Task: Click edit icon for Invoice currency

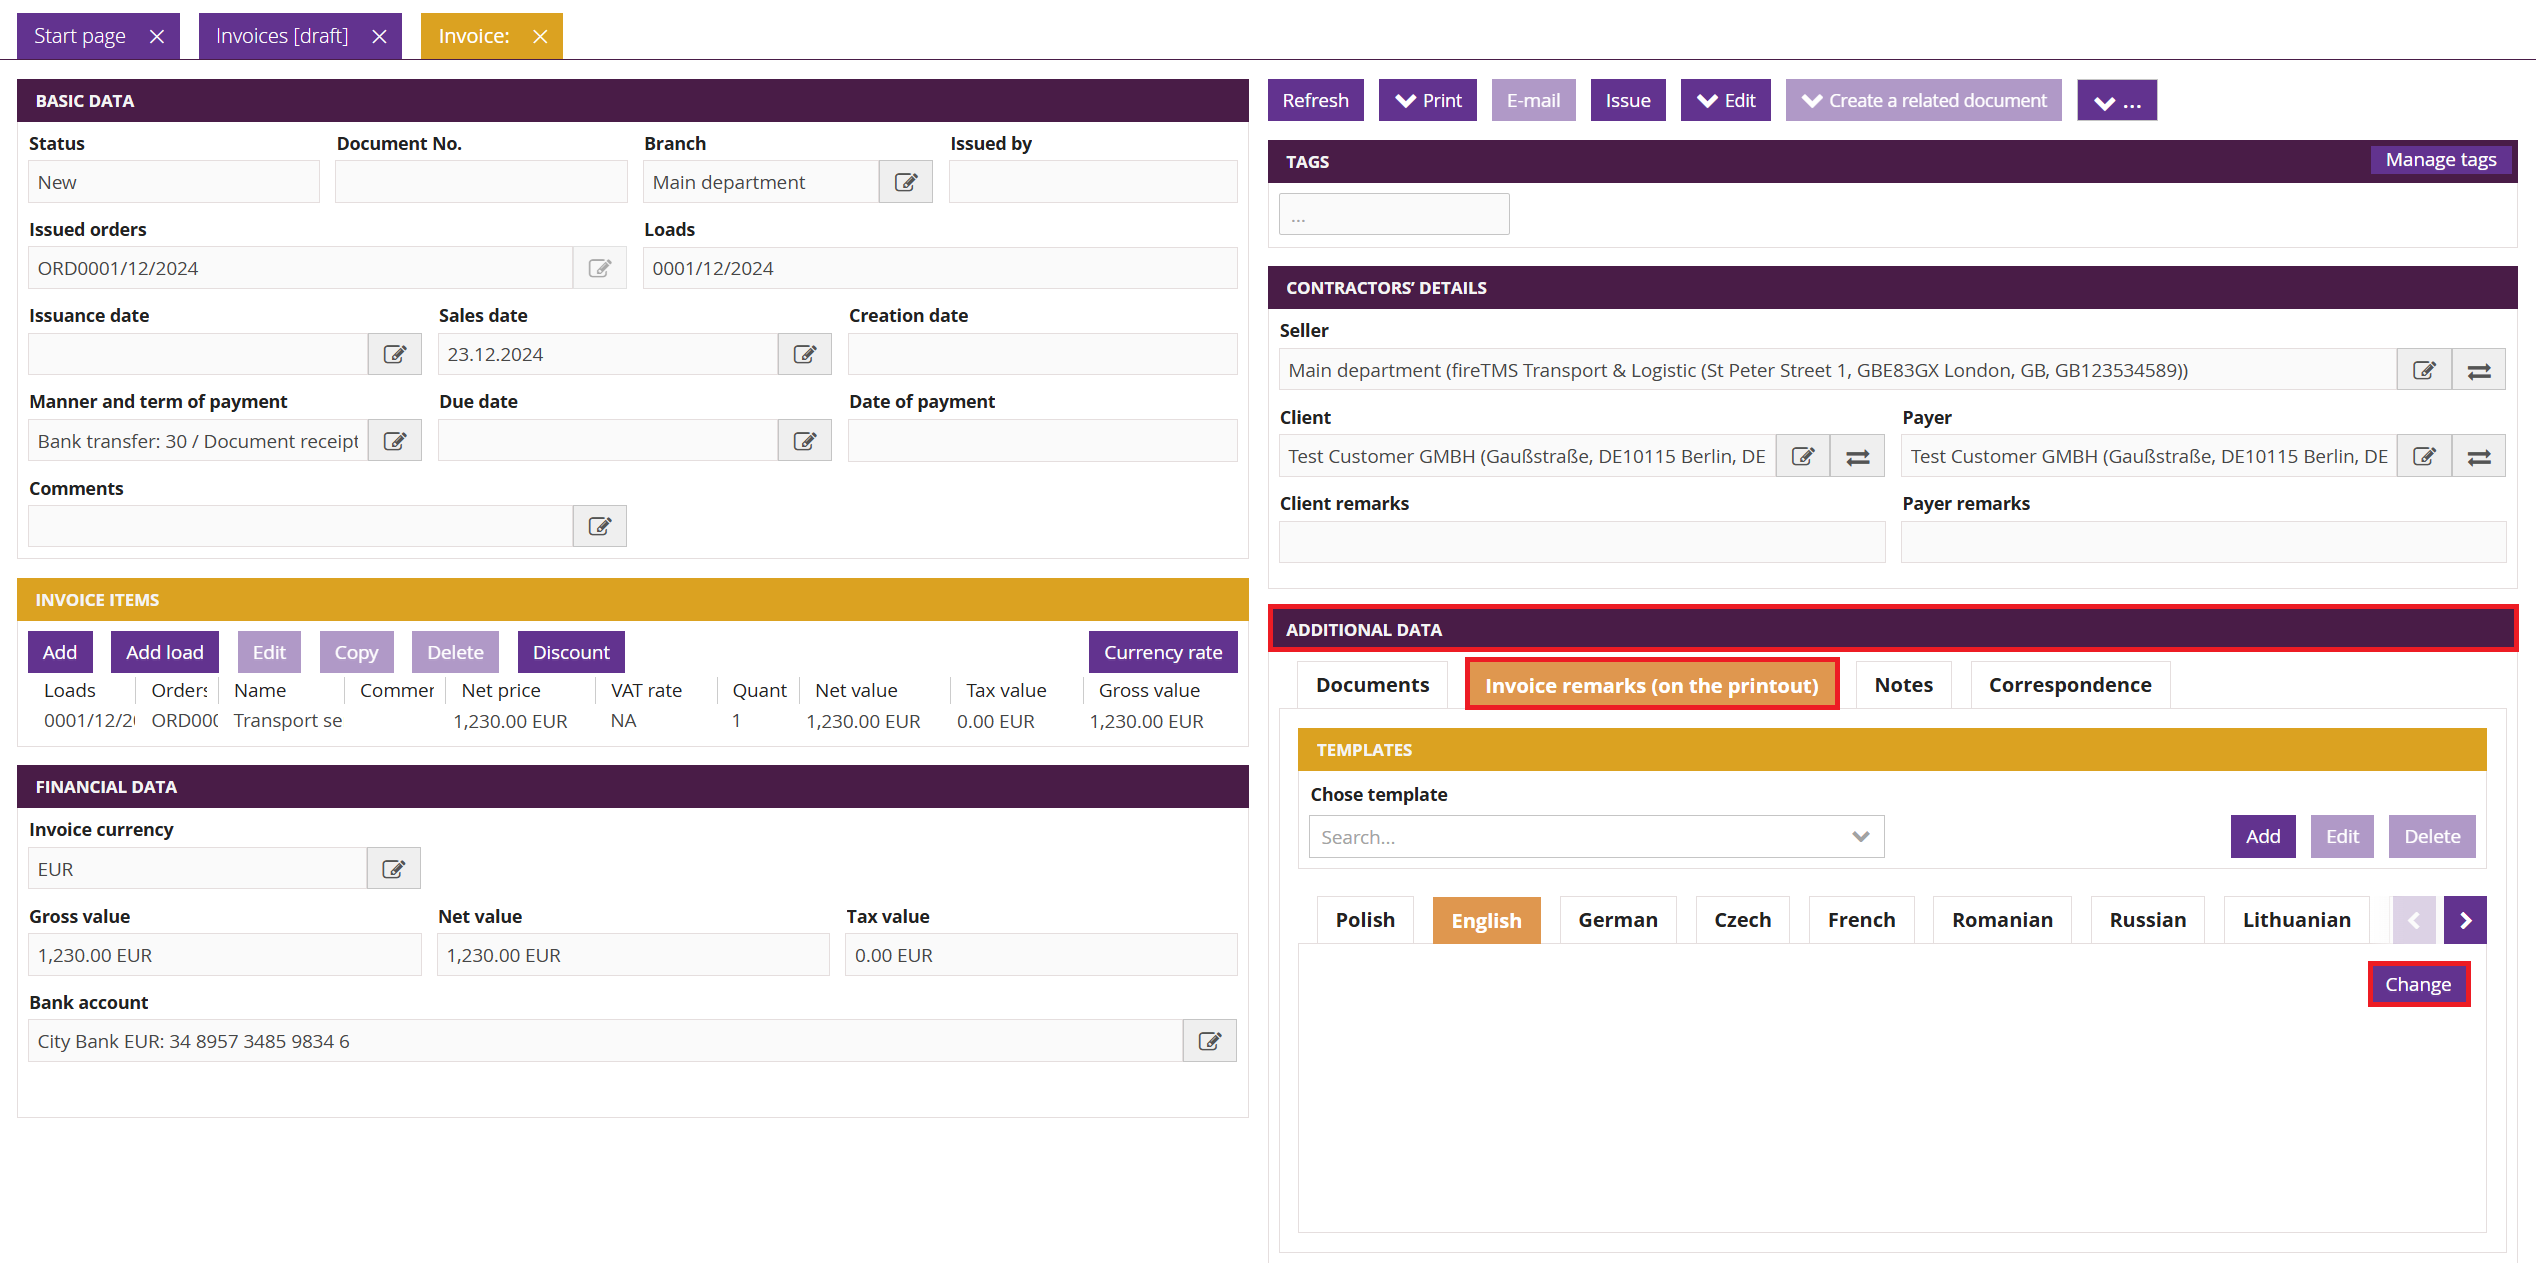Action: coord(393,869)
